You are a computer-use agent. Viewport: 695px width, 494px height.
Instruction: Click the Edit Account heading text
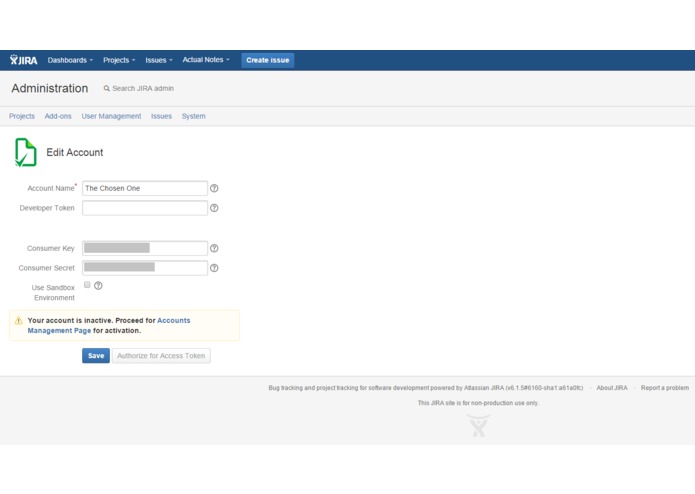click(x=74, y=152)
